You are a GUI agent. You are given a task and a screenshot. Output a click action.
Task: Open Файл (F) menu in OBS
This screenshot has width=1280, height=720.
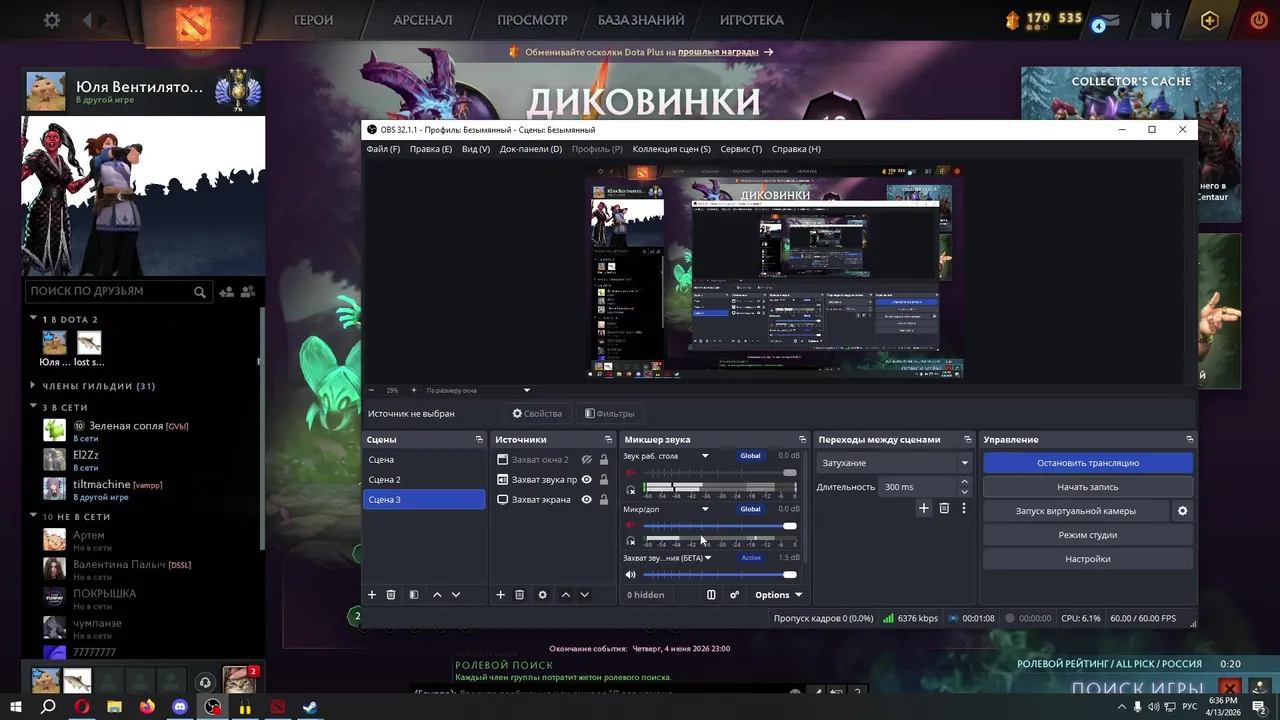pyautogui.click(x=383, y=149)
